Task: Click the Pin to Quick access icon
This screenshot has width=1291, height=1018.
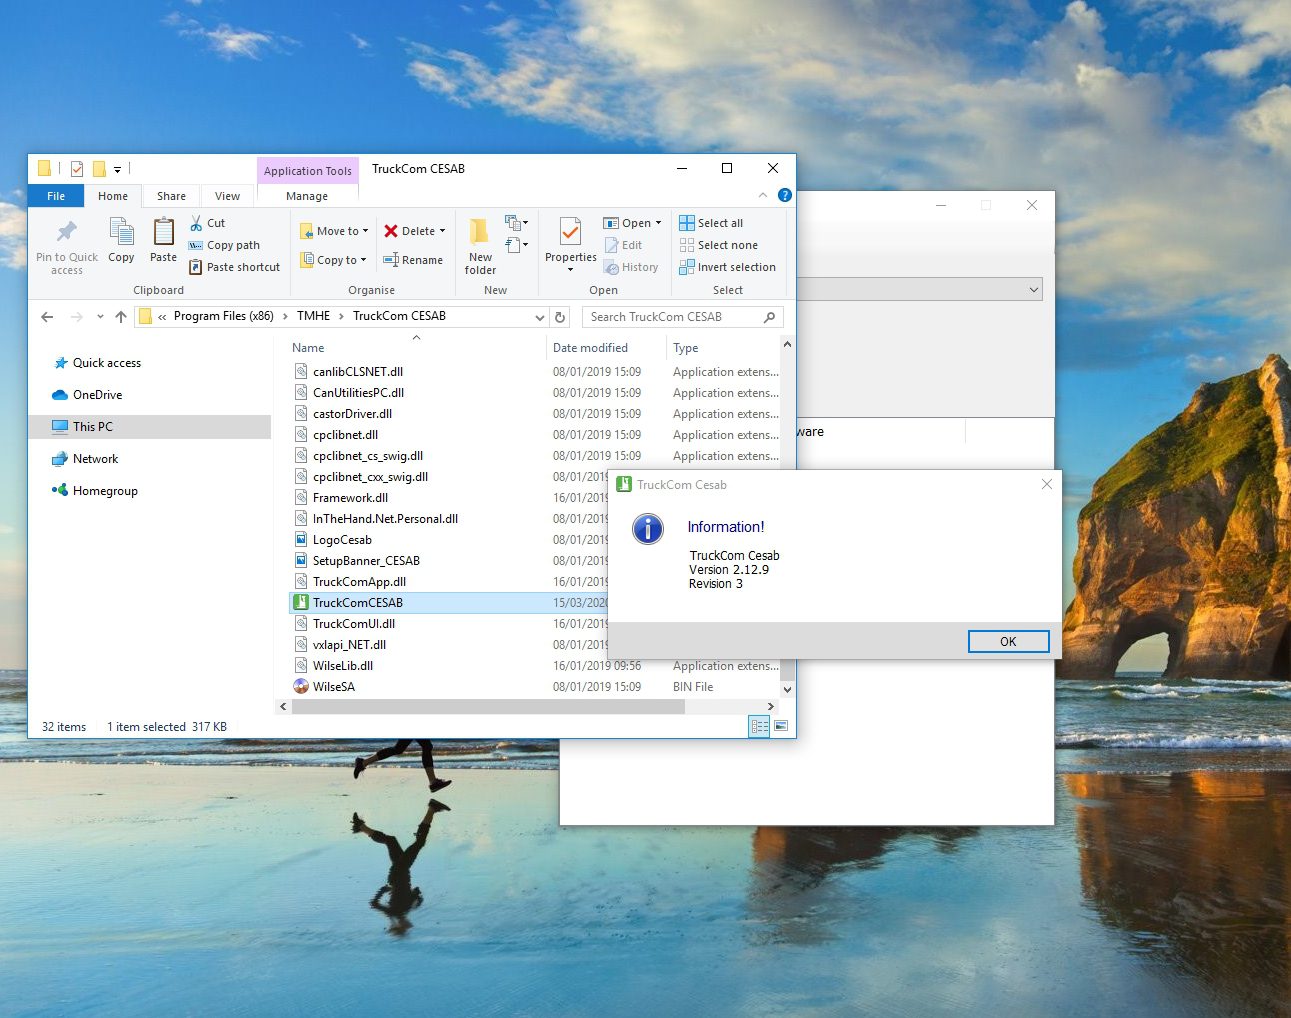Action: click(67, 232)
